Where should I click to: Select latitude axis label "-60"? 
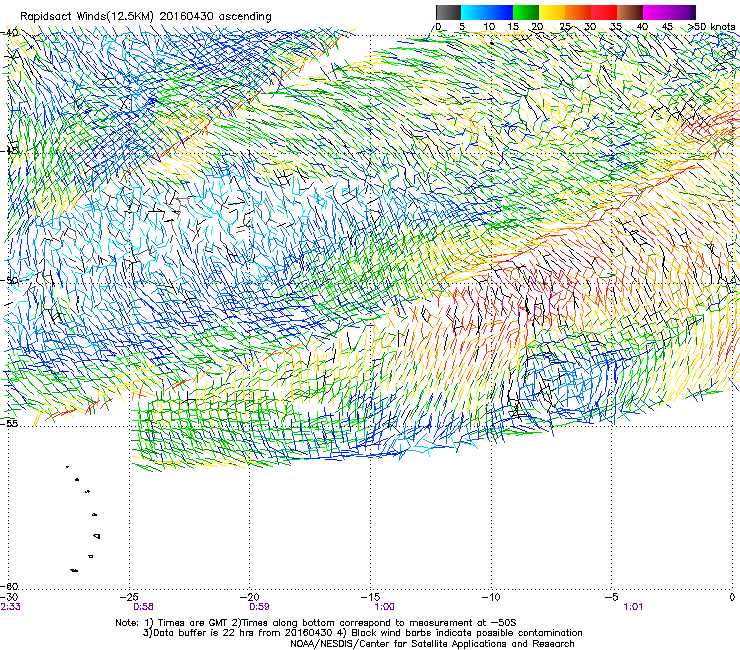[x=10, y=586]
